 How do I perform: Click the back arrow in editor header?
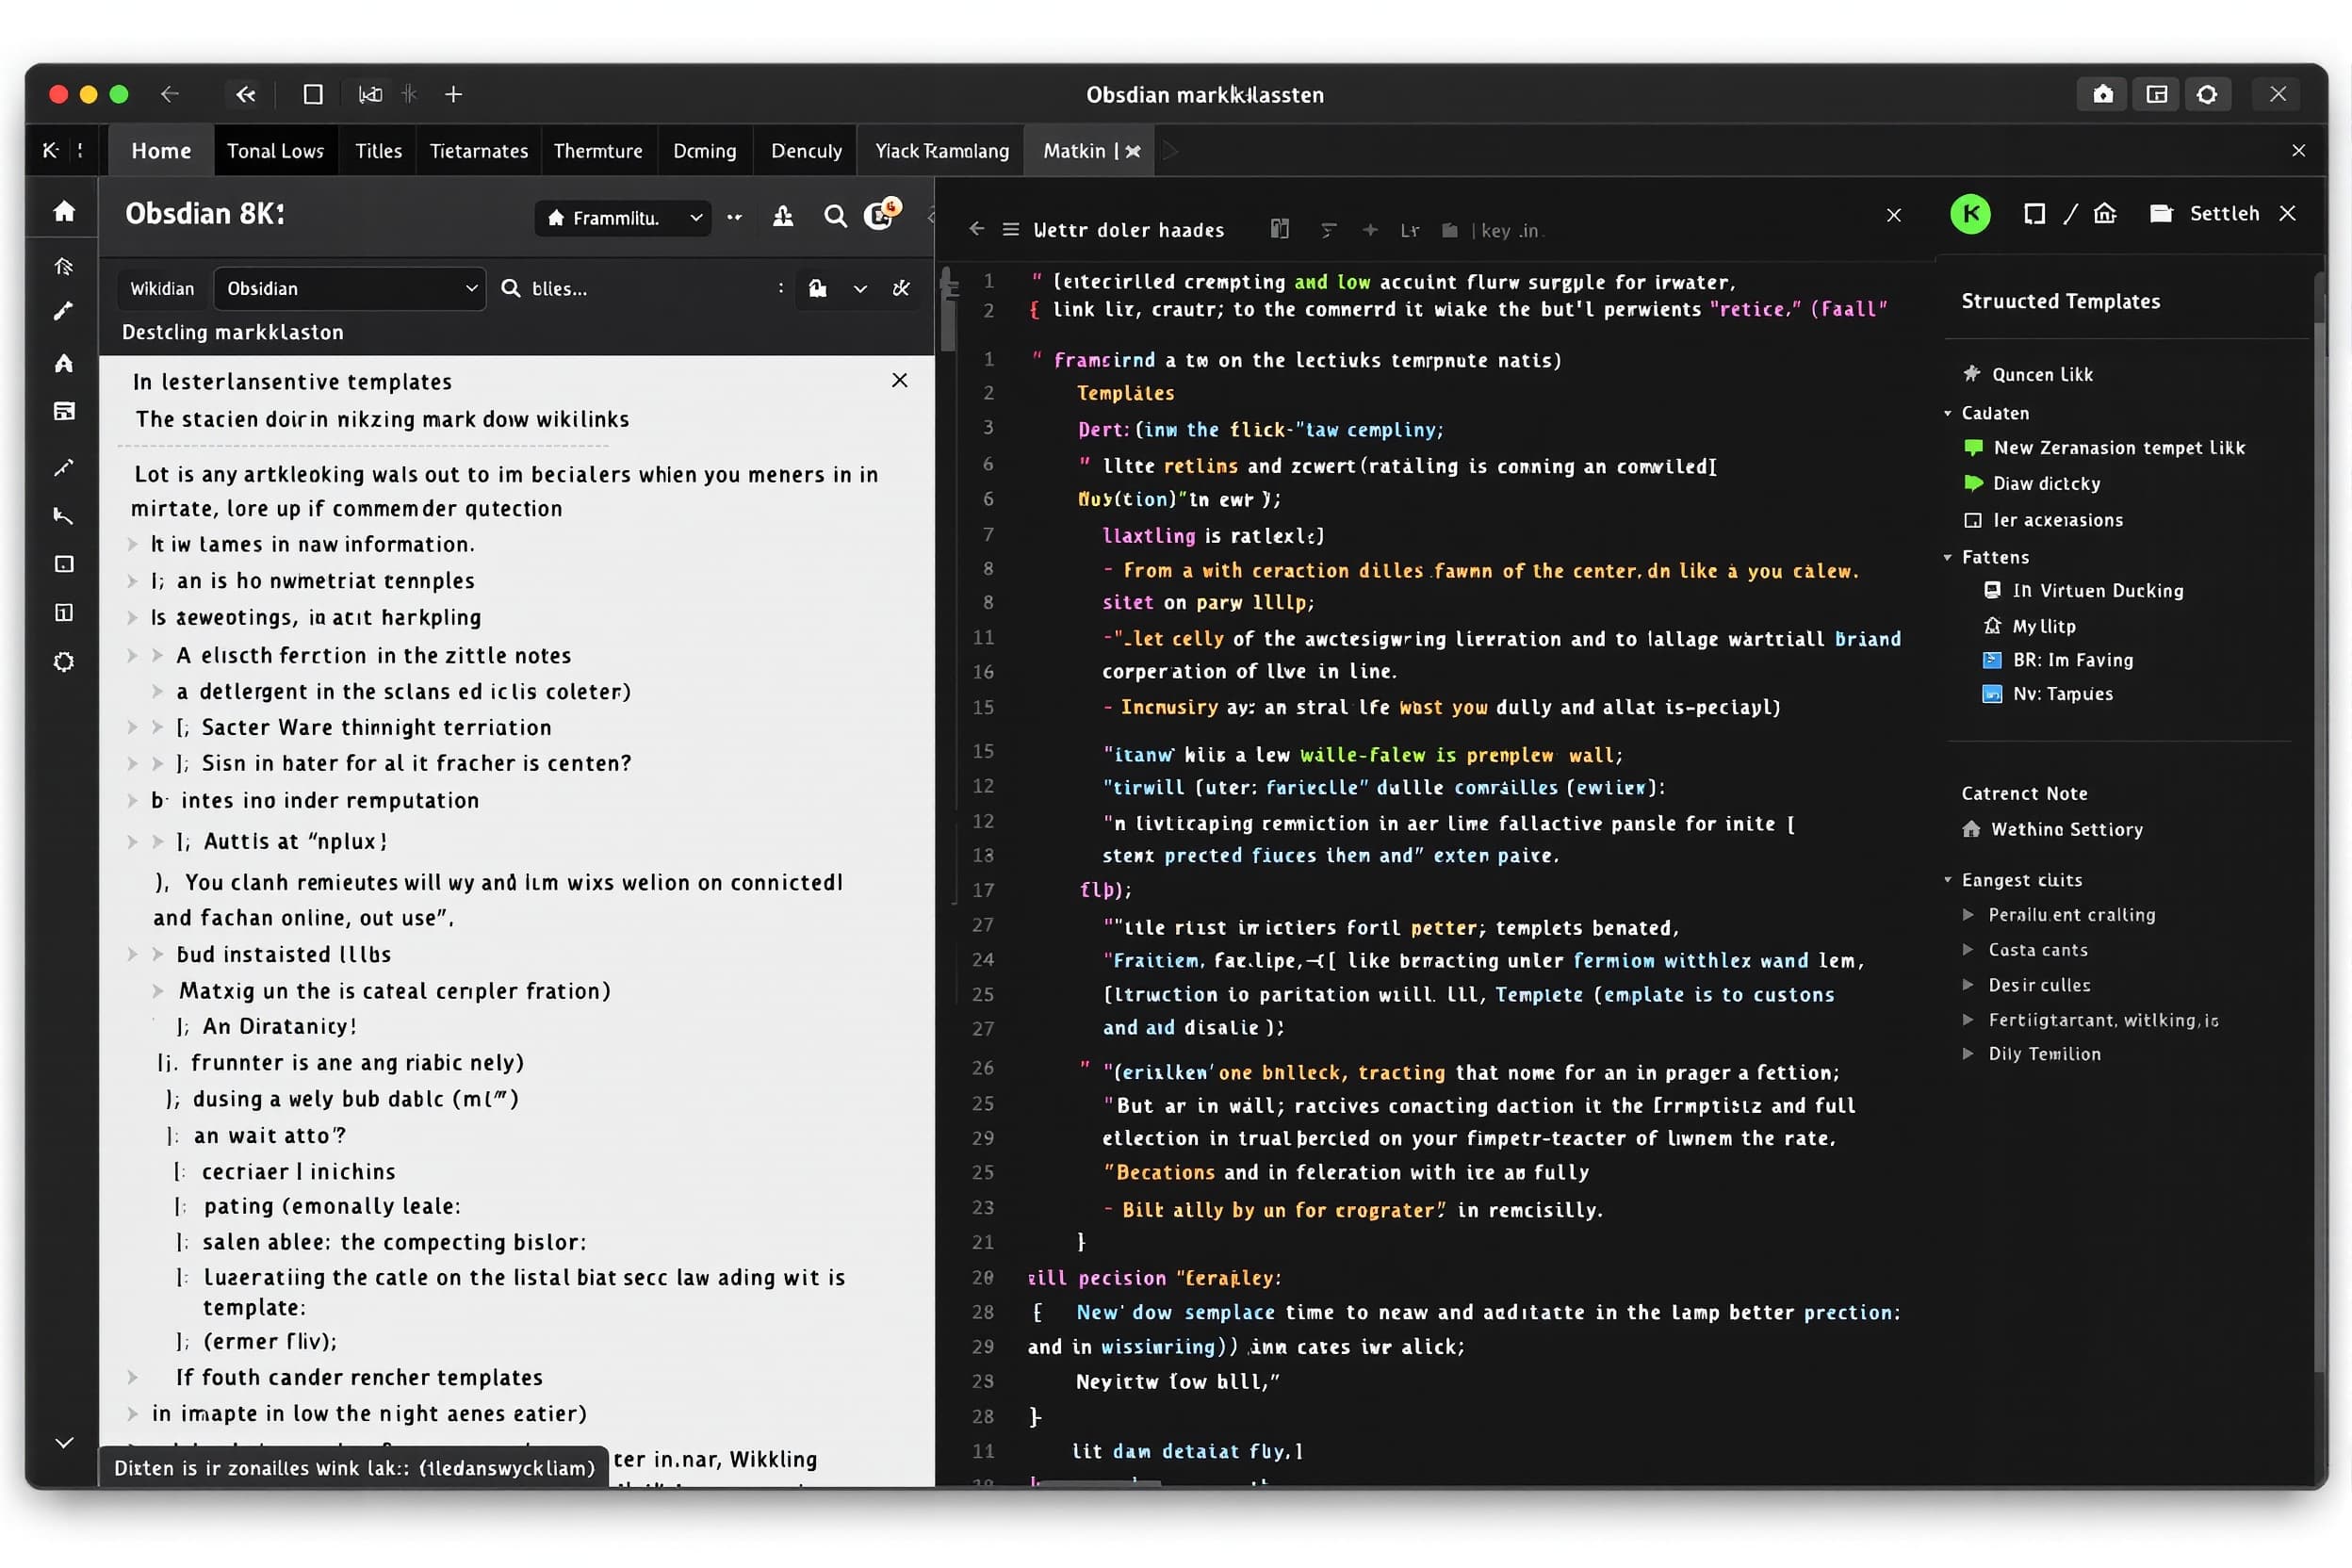pos(977,229)
